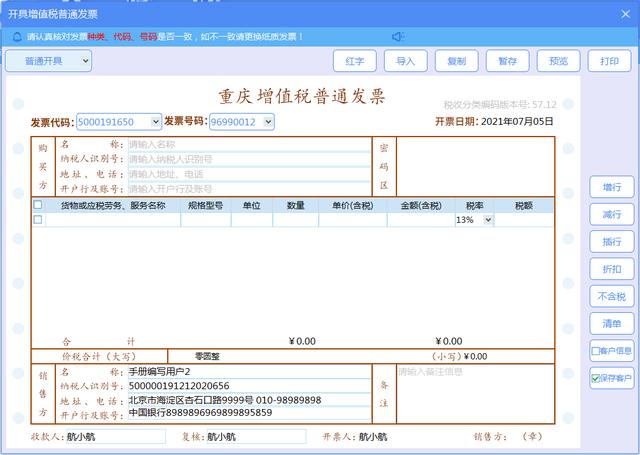Viewport: 640px width, 455px height.
Task: Click the 减行 button
Action: 612,214
